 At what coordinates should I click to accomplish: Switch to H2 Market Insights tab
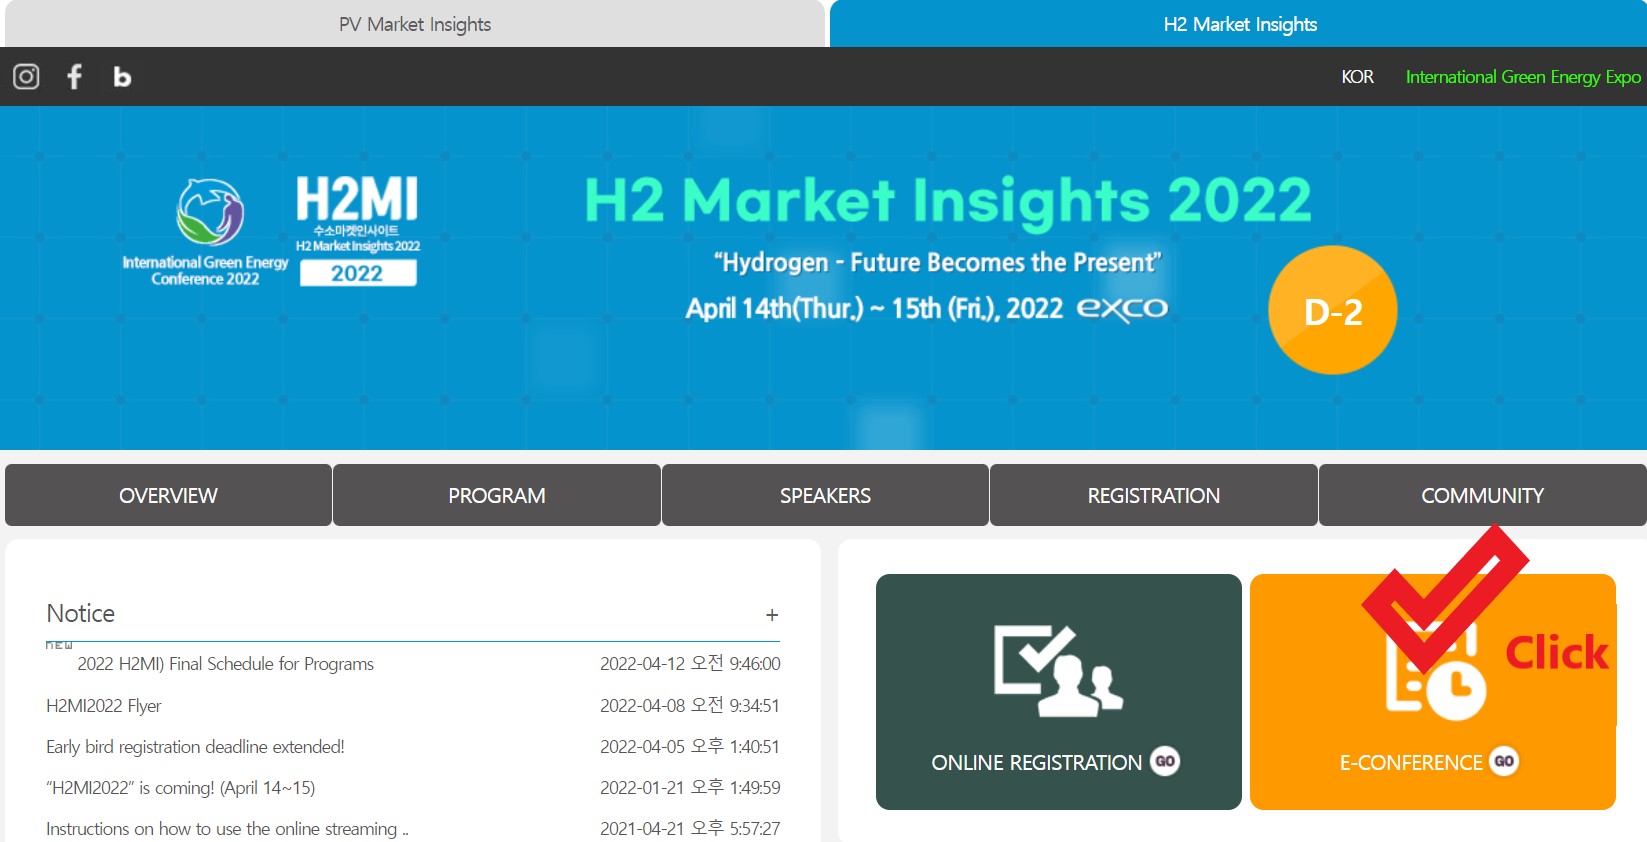coord(1239,24)
